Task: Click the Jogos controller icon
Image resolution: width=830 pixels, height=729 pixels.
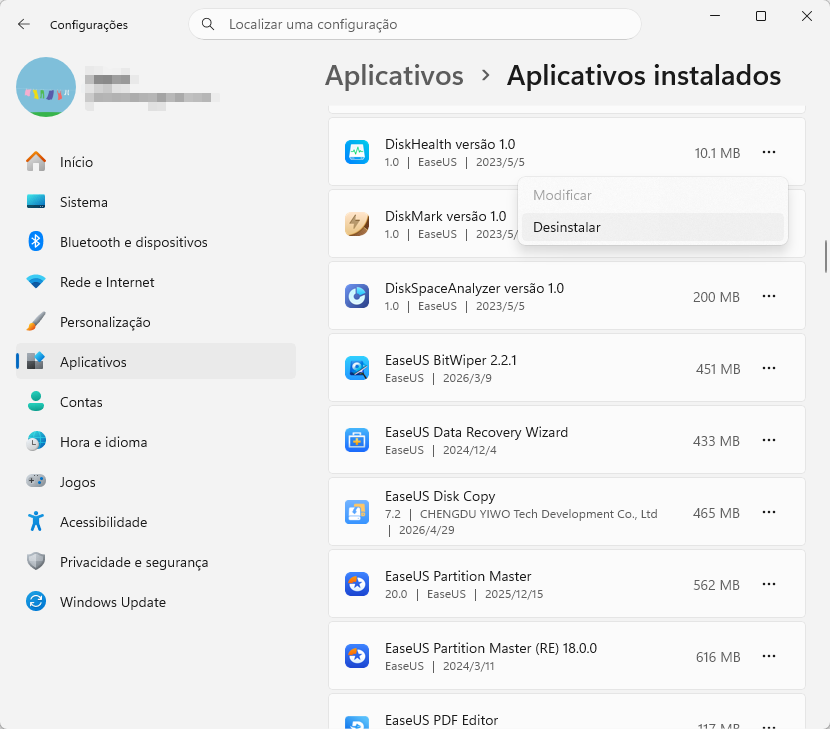Action: pos(36,481)
